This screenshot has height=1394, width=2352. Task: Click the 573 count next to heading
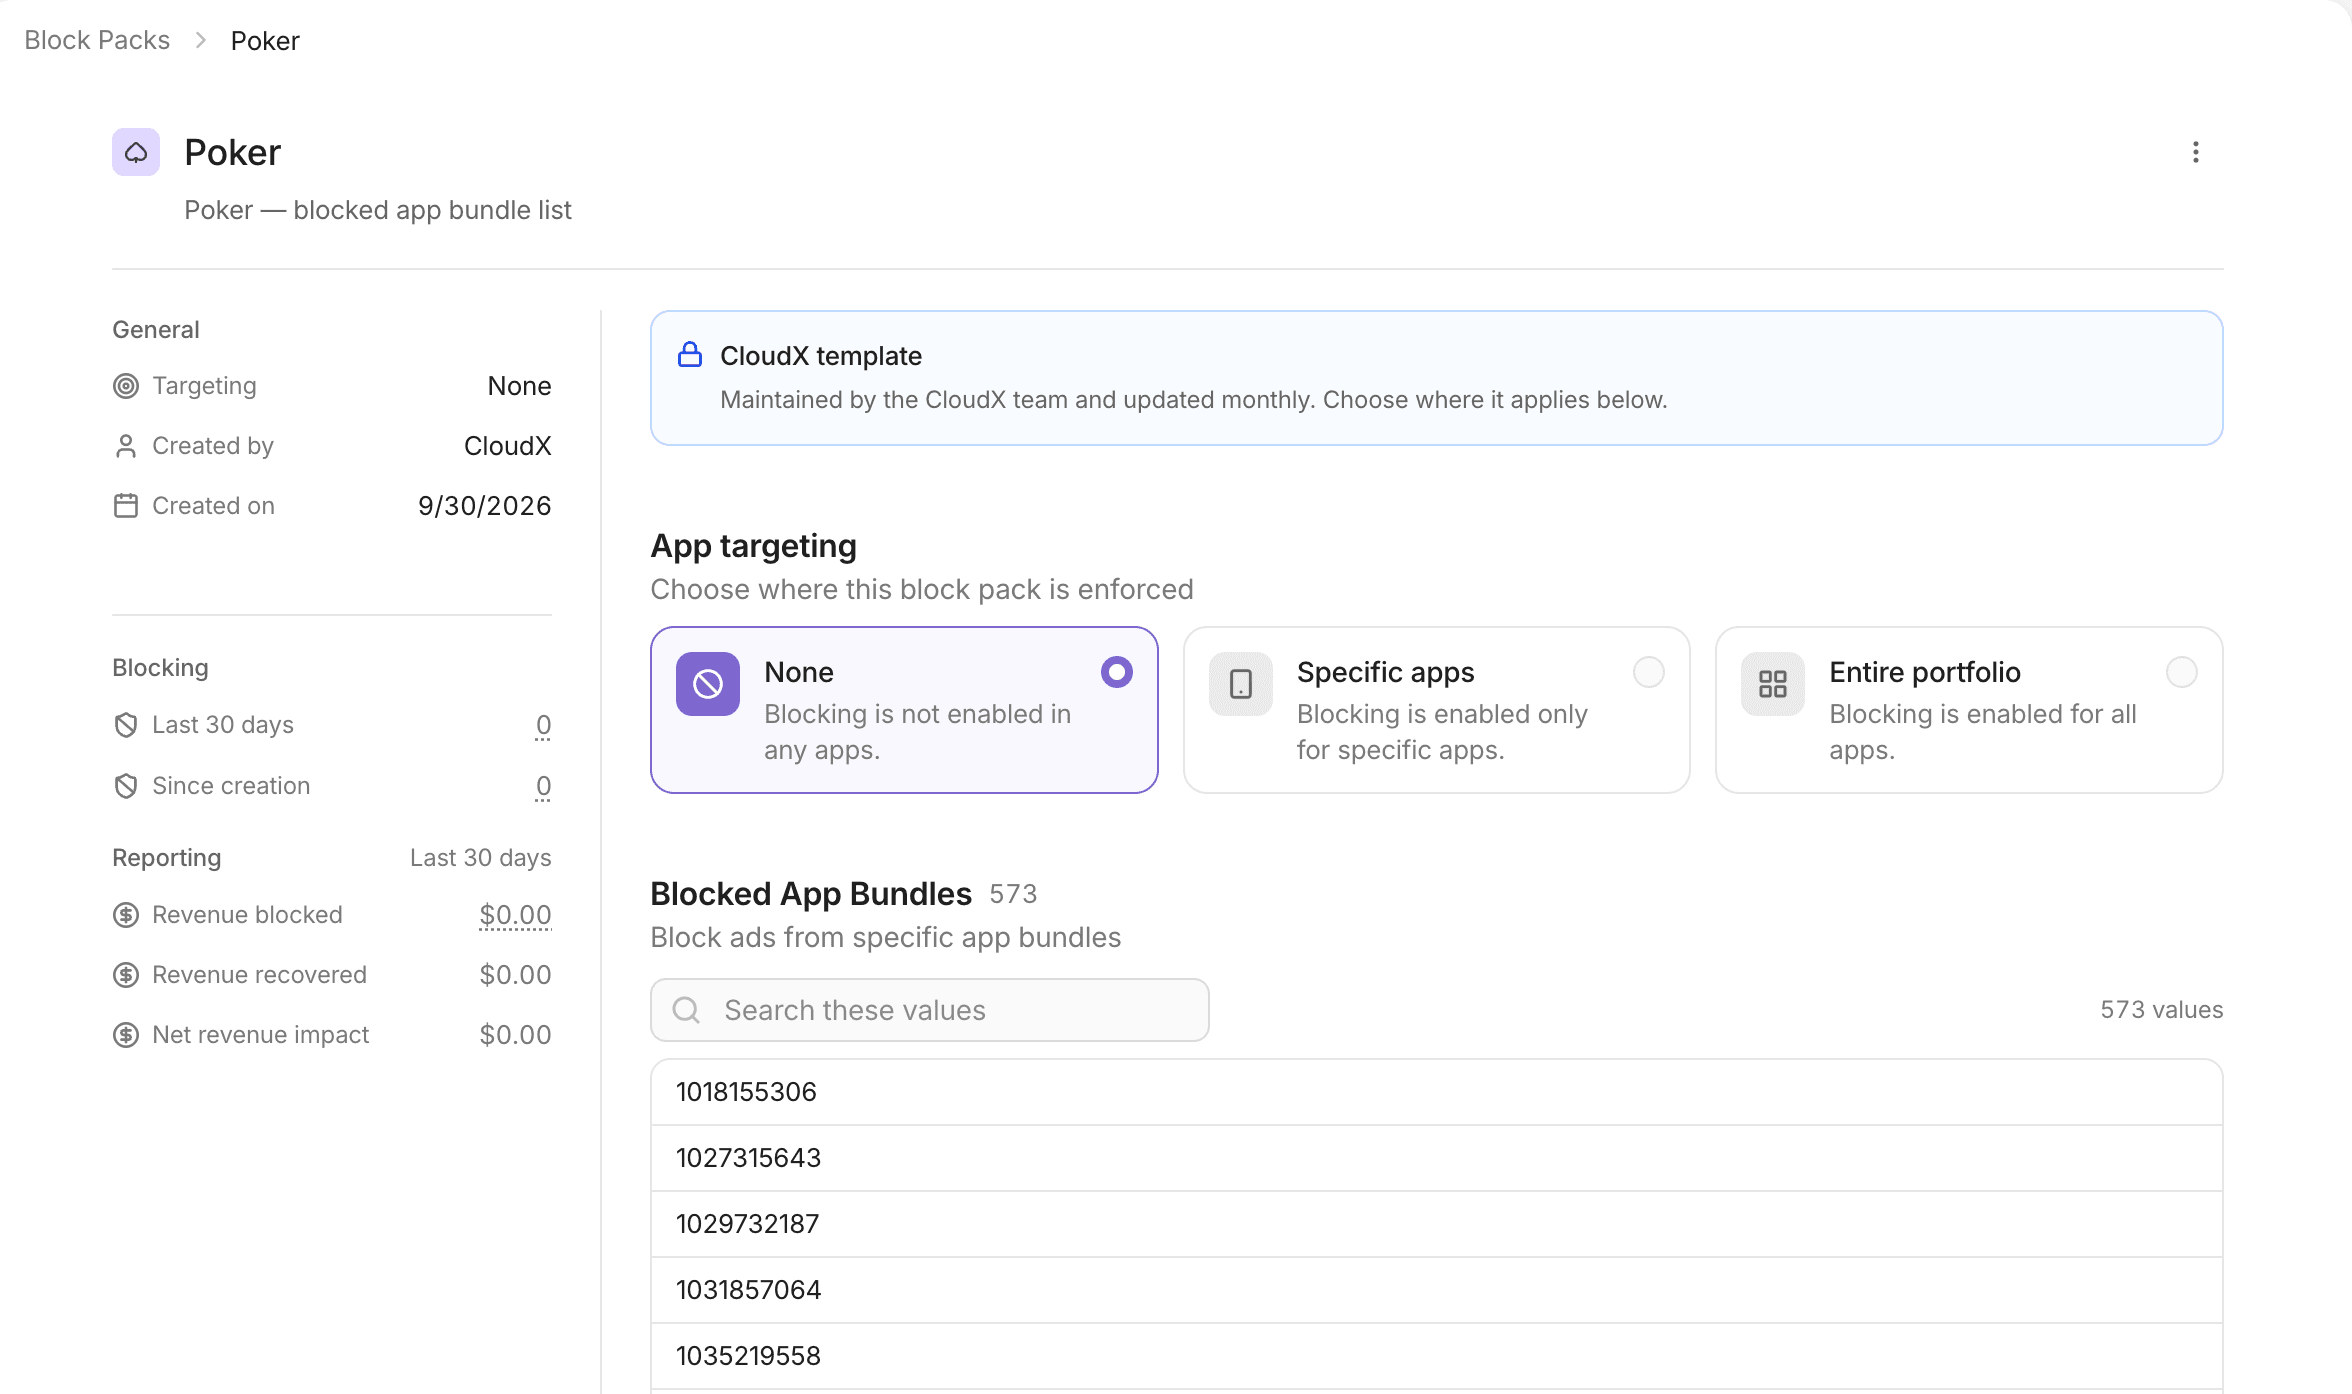point(1013,894)
